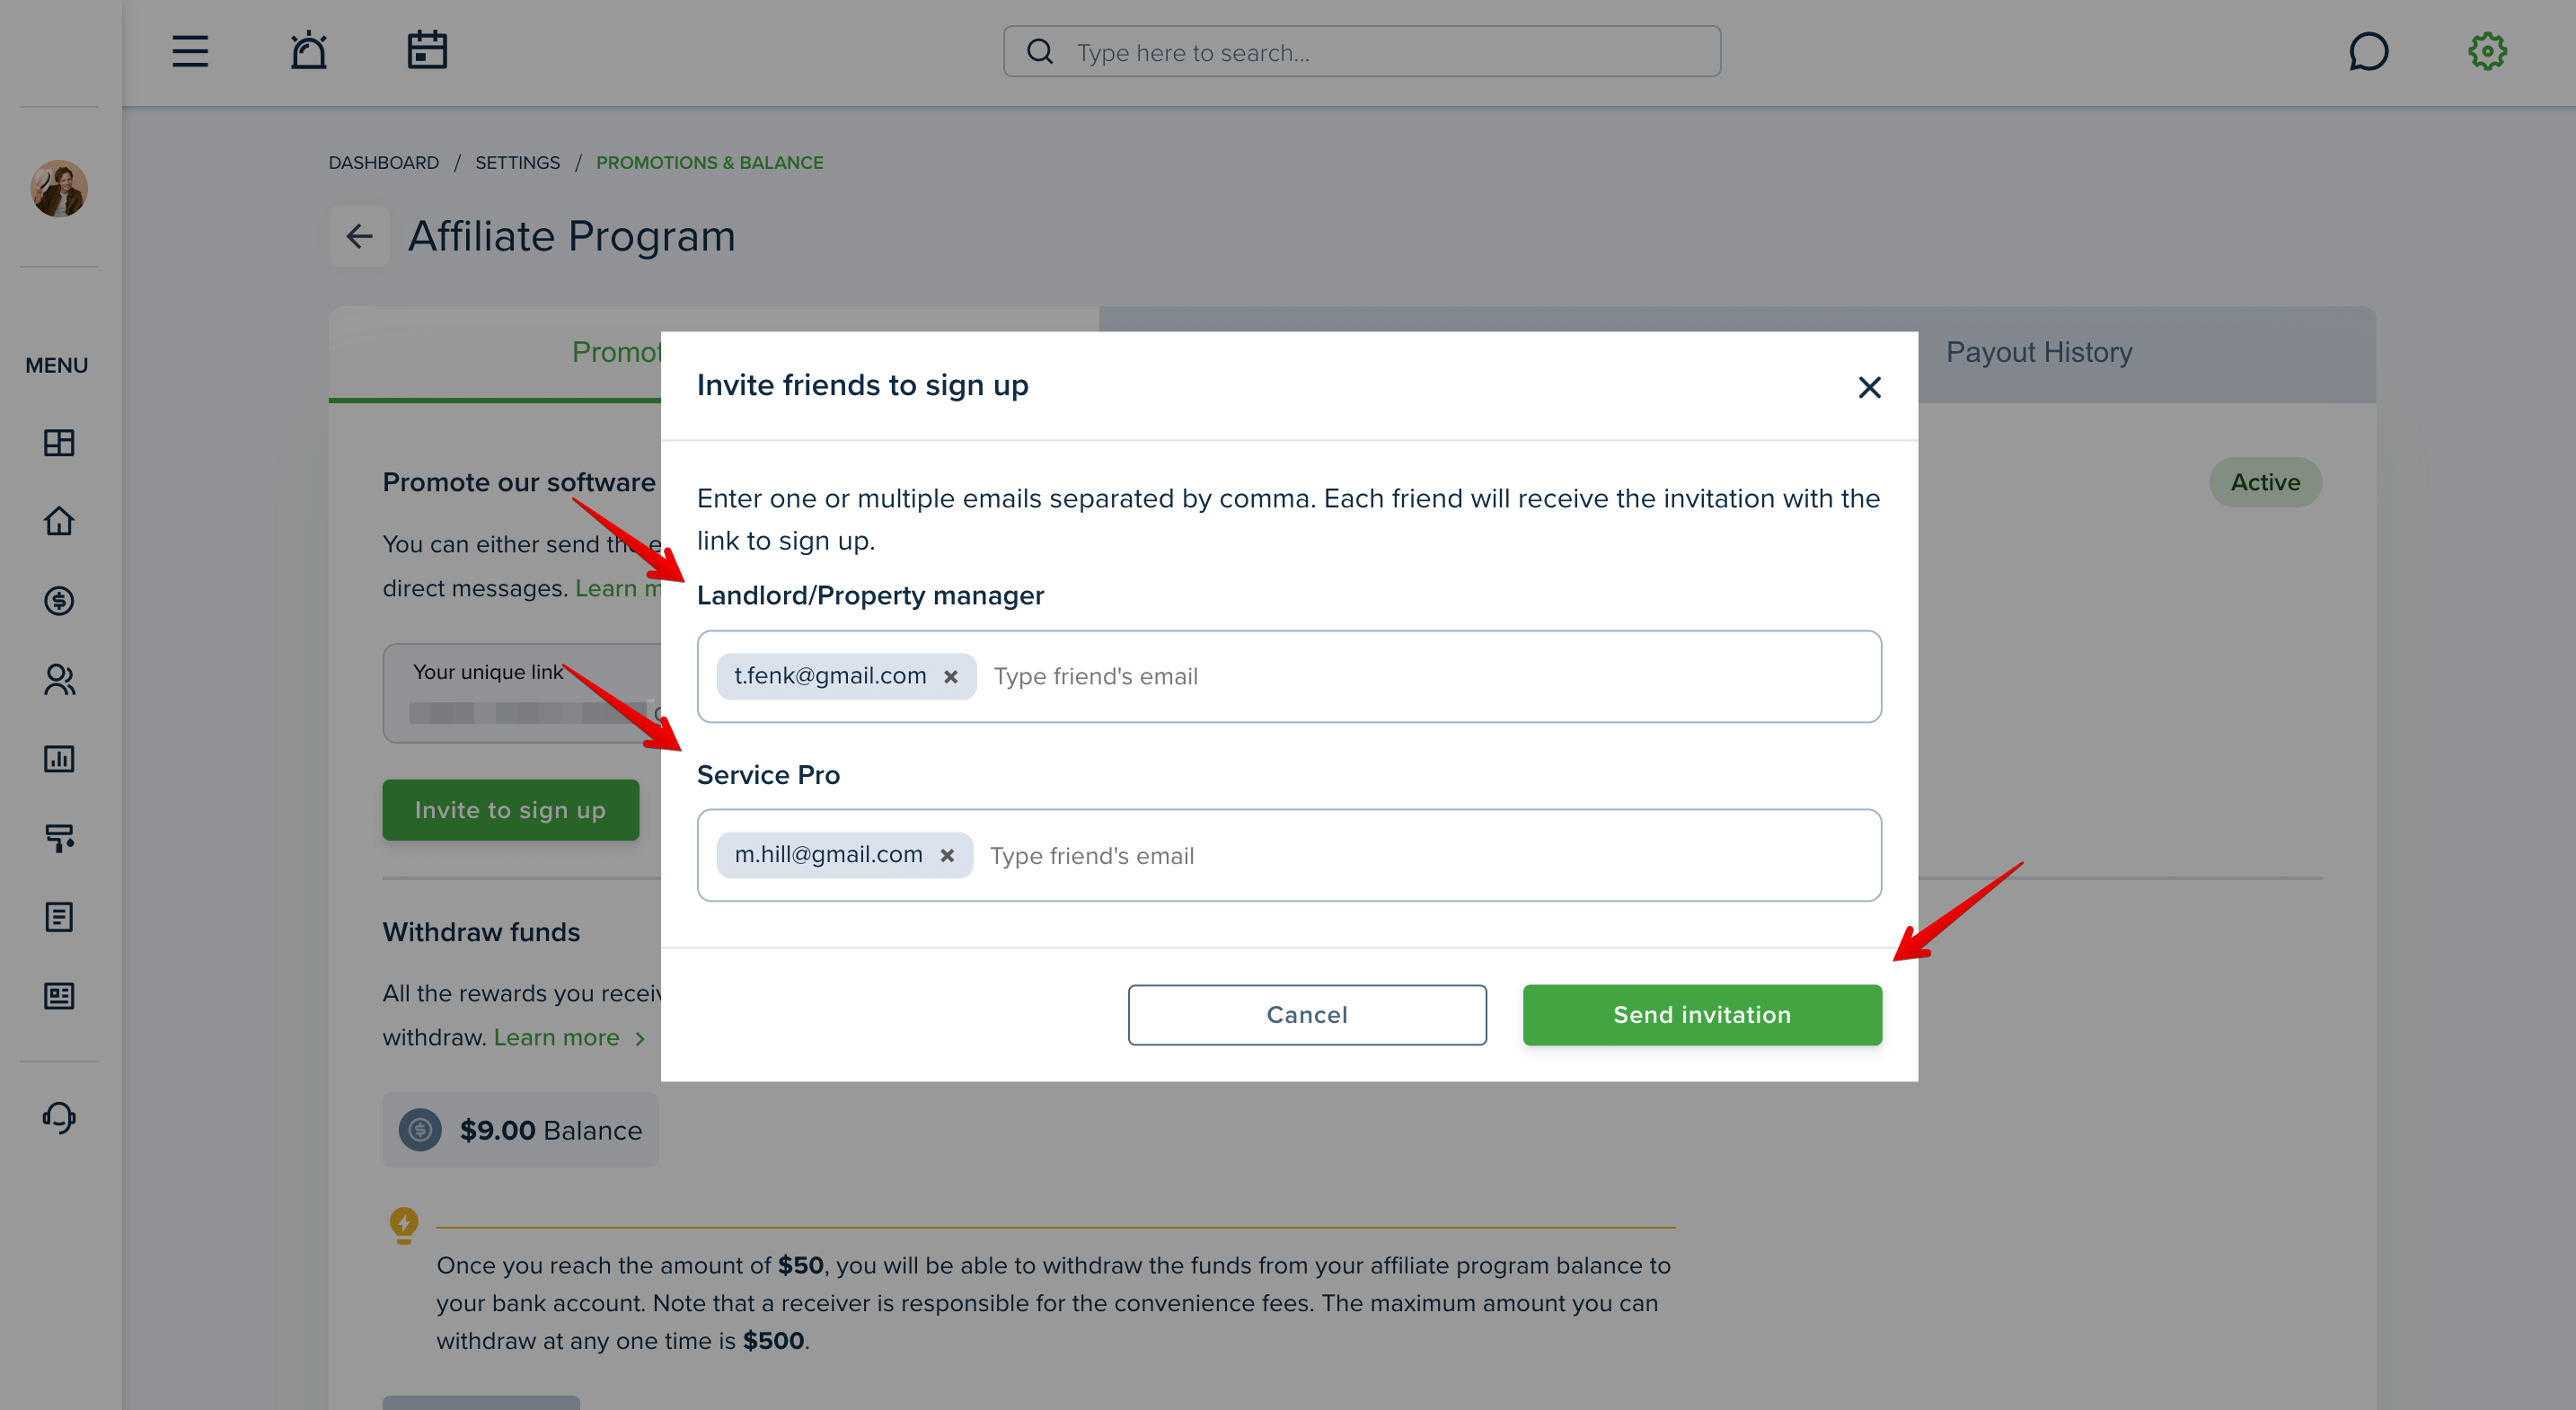
Task: Open the alarm notifications icon
Action: pos(309,50)
